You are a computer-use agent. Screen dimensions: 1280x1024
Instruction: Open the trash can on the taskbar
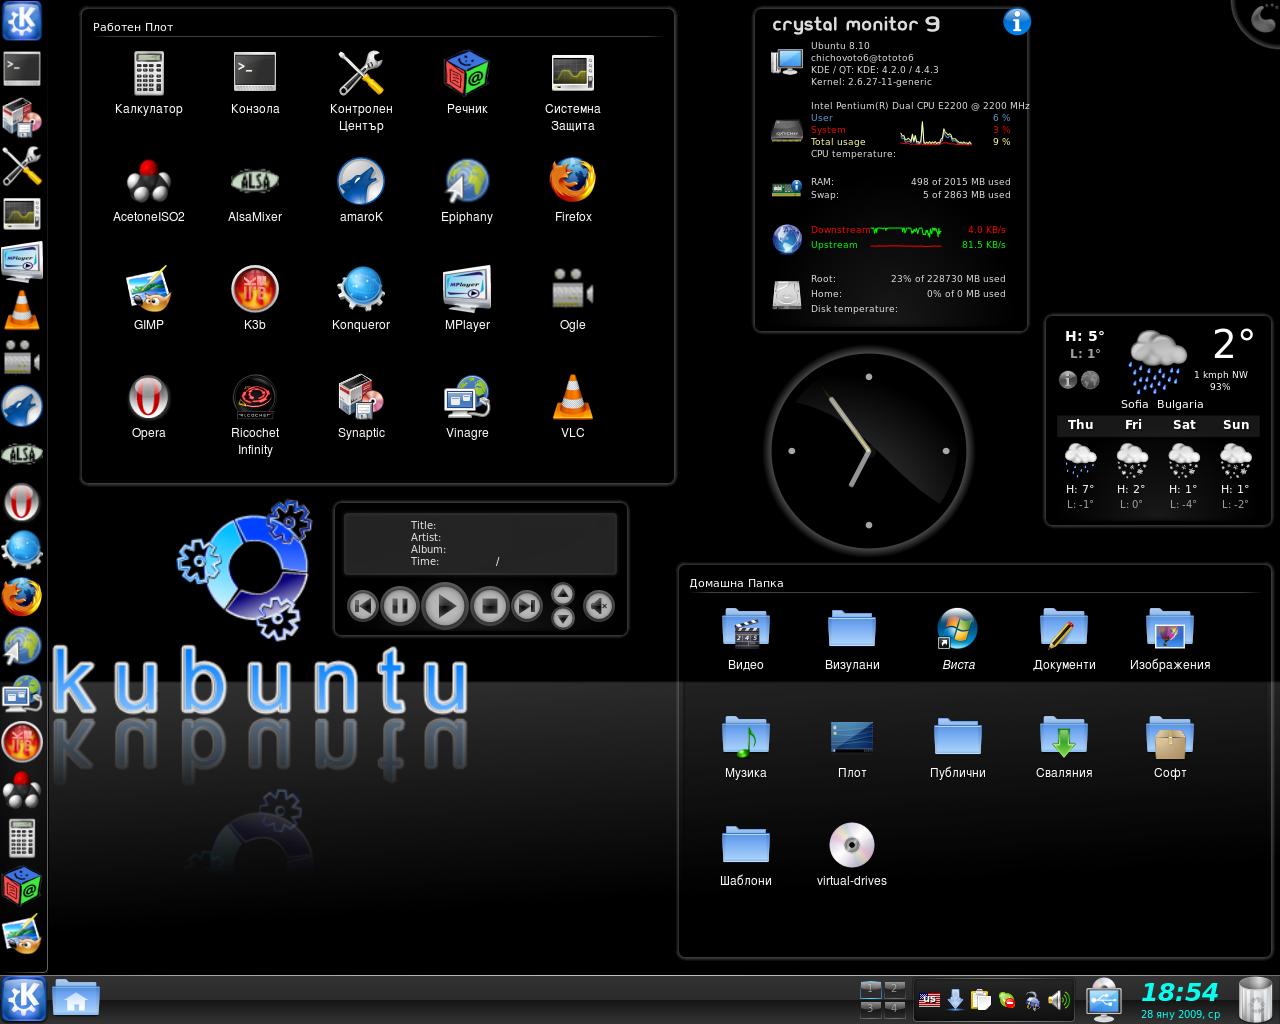(x=1256, y=999)
